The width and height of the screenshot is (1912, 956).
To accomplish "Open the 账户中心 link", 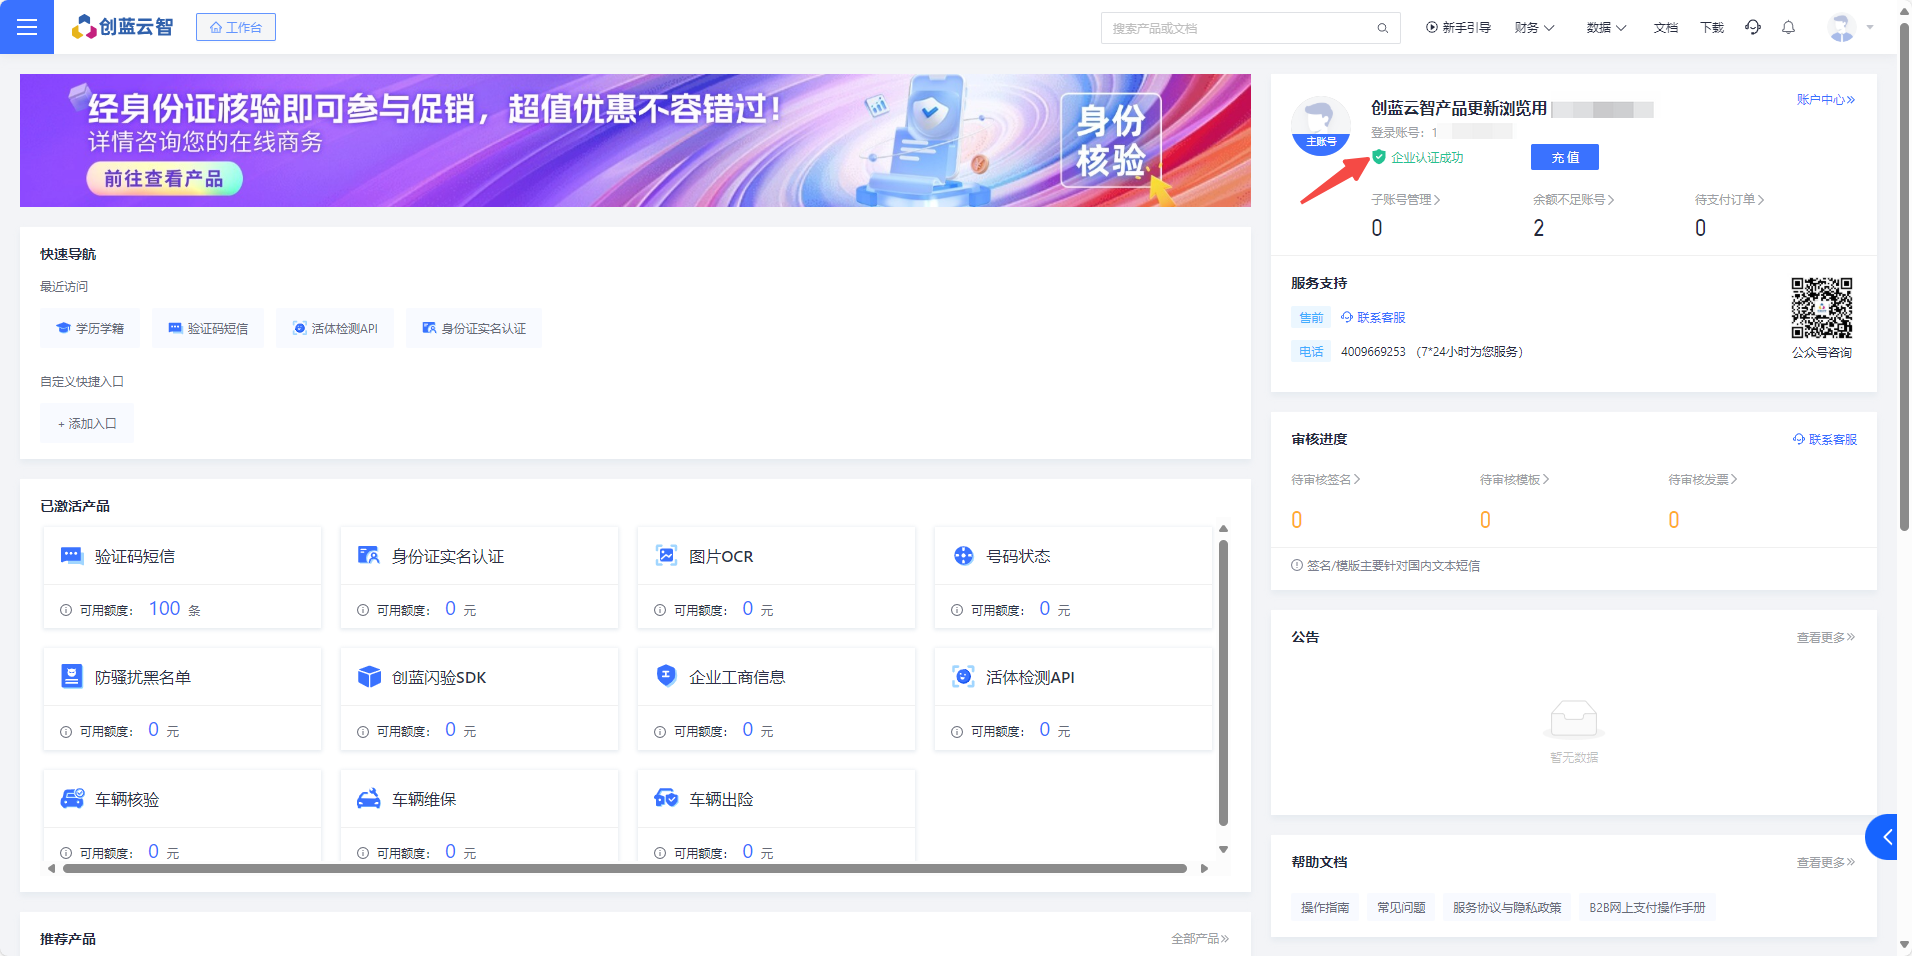I will click(x=1825, y=100).
